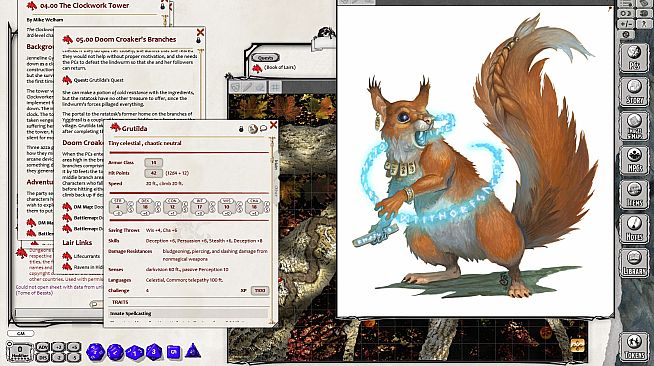Pick the blue d4 pyramid die
The image size is (654, 366).
tap(192, 351)
